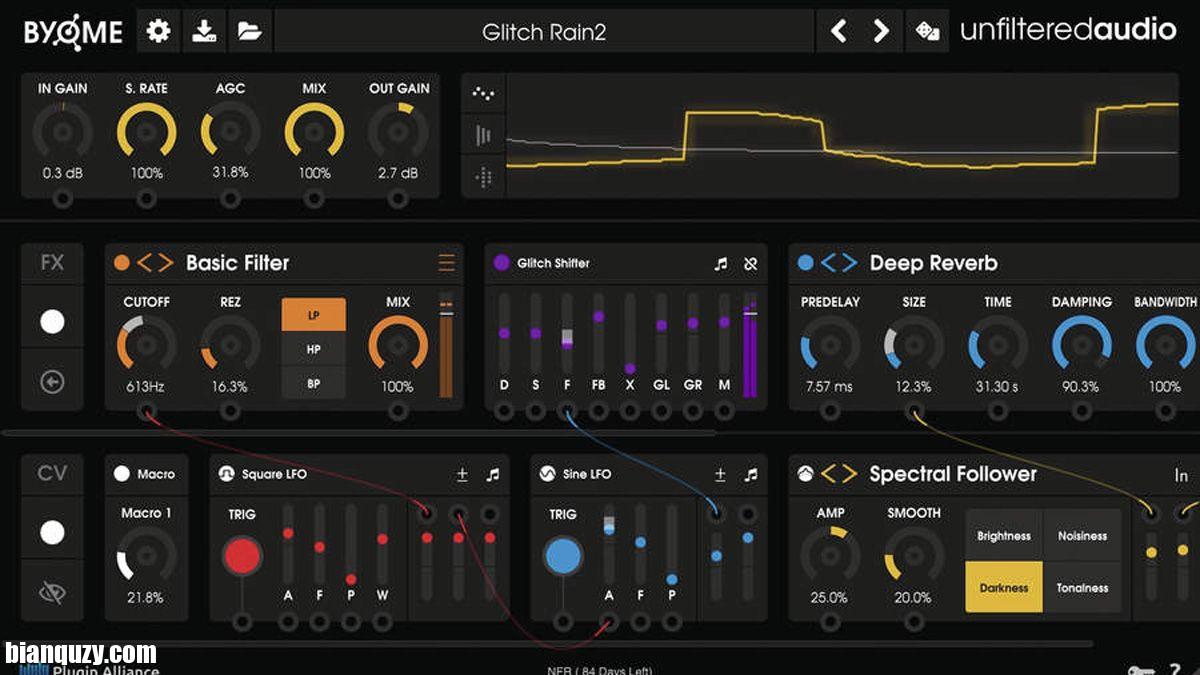Open the BYOME settings gear
This screenshot has width=1200, height=675.
(158, 31)
